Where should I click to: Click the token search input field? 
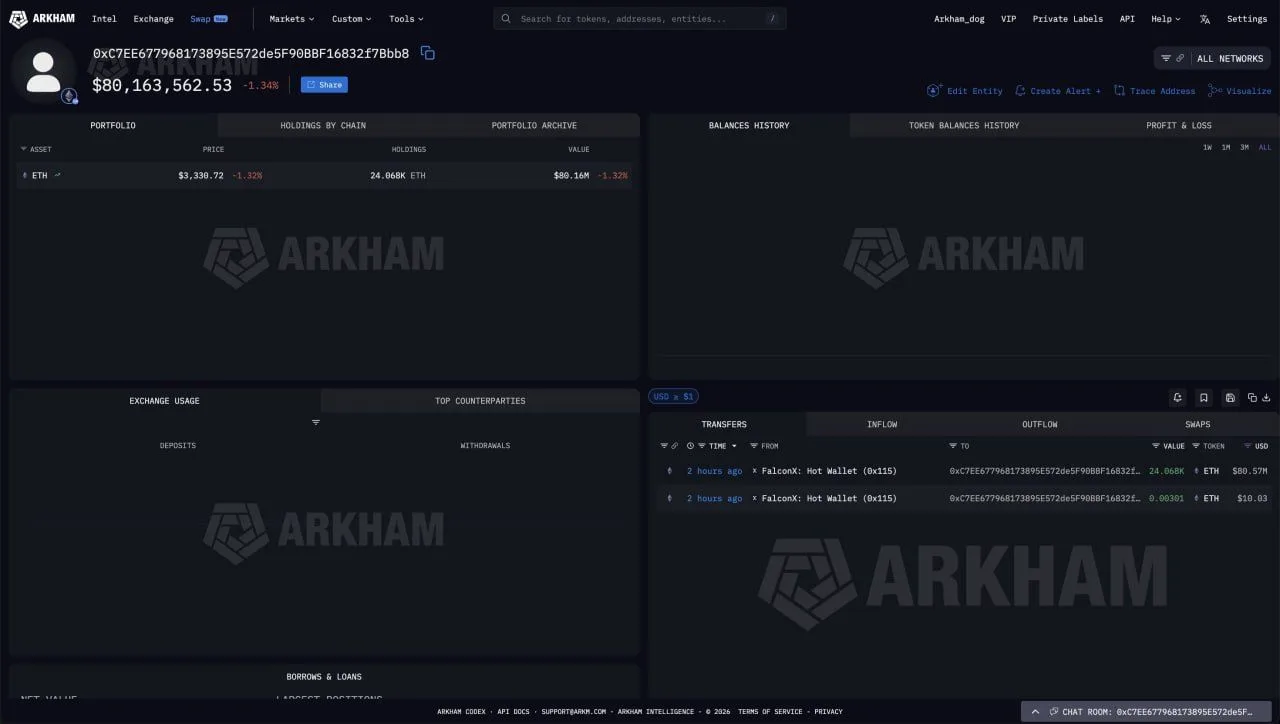[x=640, y=19]
